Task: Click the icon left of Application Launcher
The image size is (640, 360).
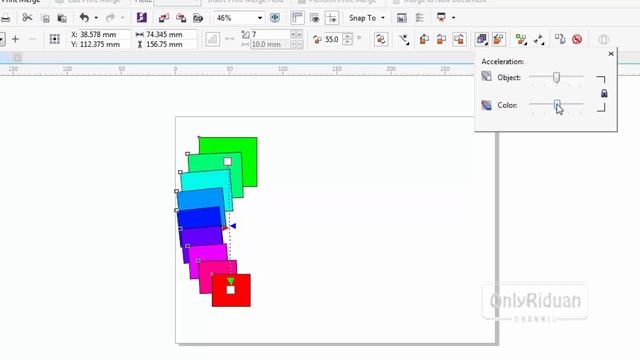Action: pos(420,18)
